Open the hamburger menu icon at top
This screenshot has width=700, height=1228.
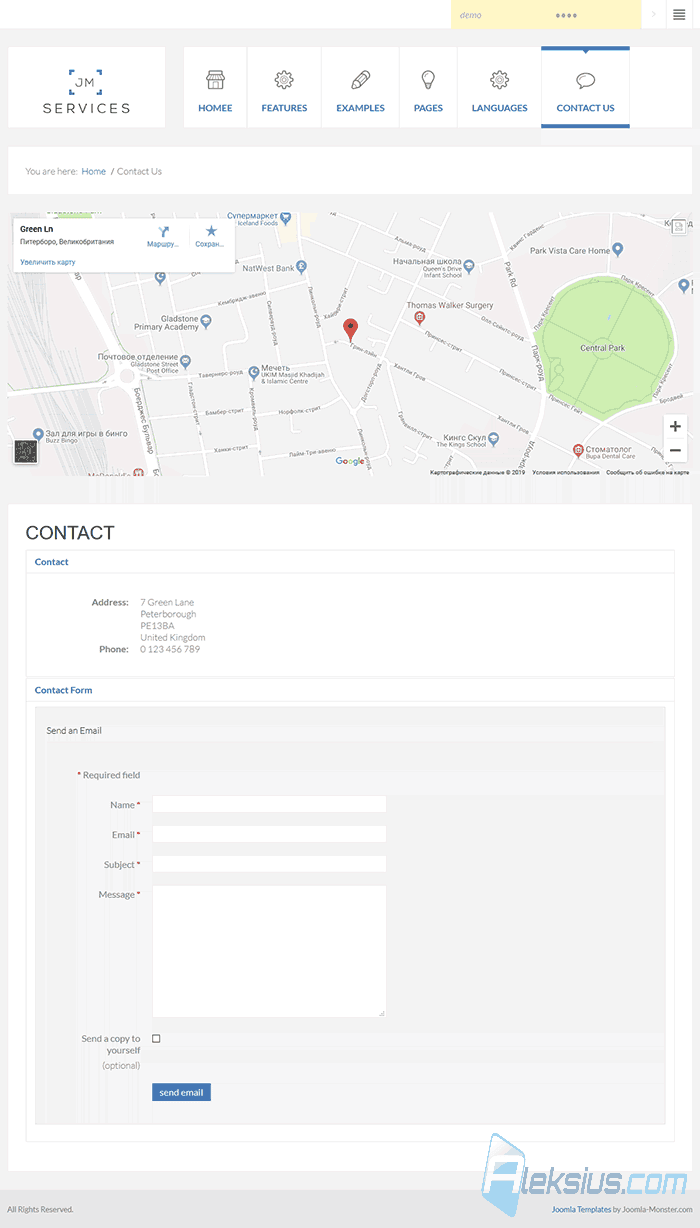coord(679,15)
